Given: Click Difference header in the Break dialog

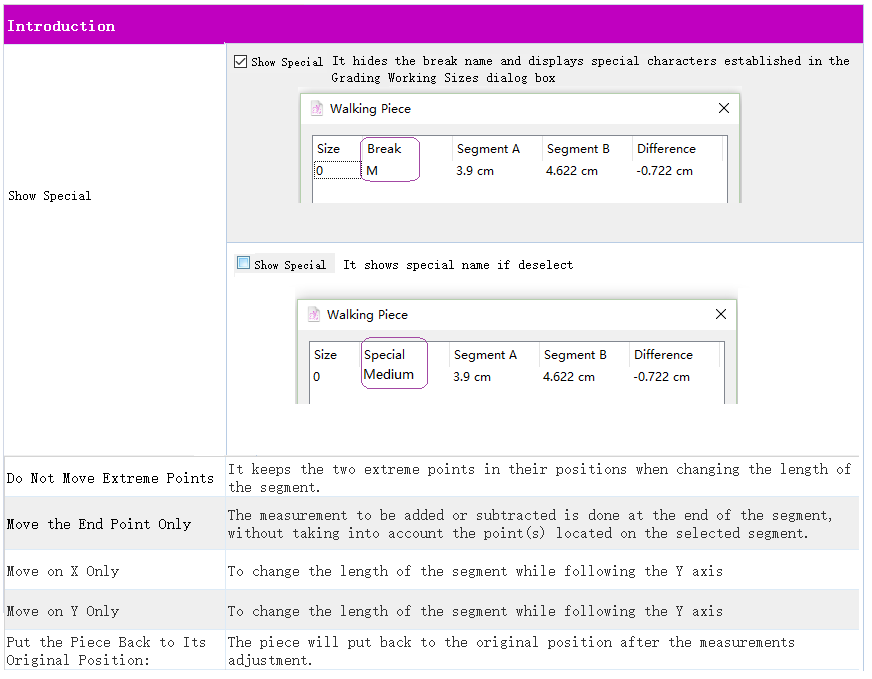Looking at the screenshot, I should tap(666, 149).
